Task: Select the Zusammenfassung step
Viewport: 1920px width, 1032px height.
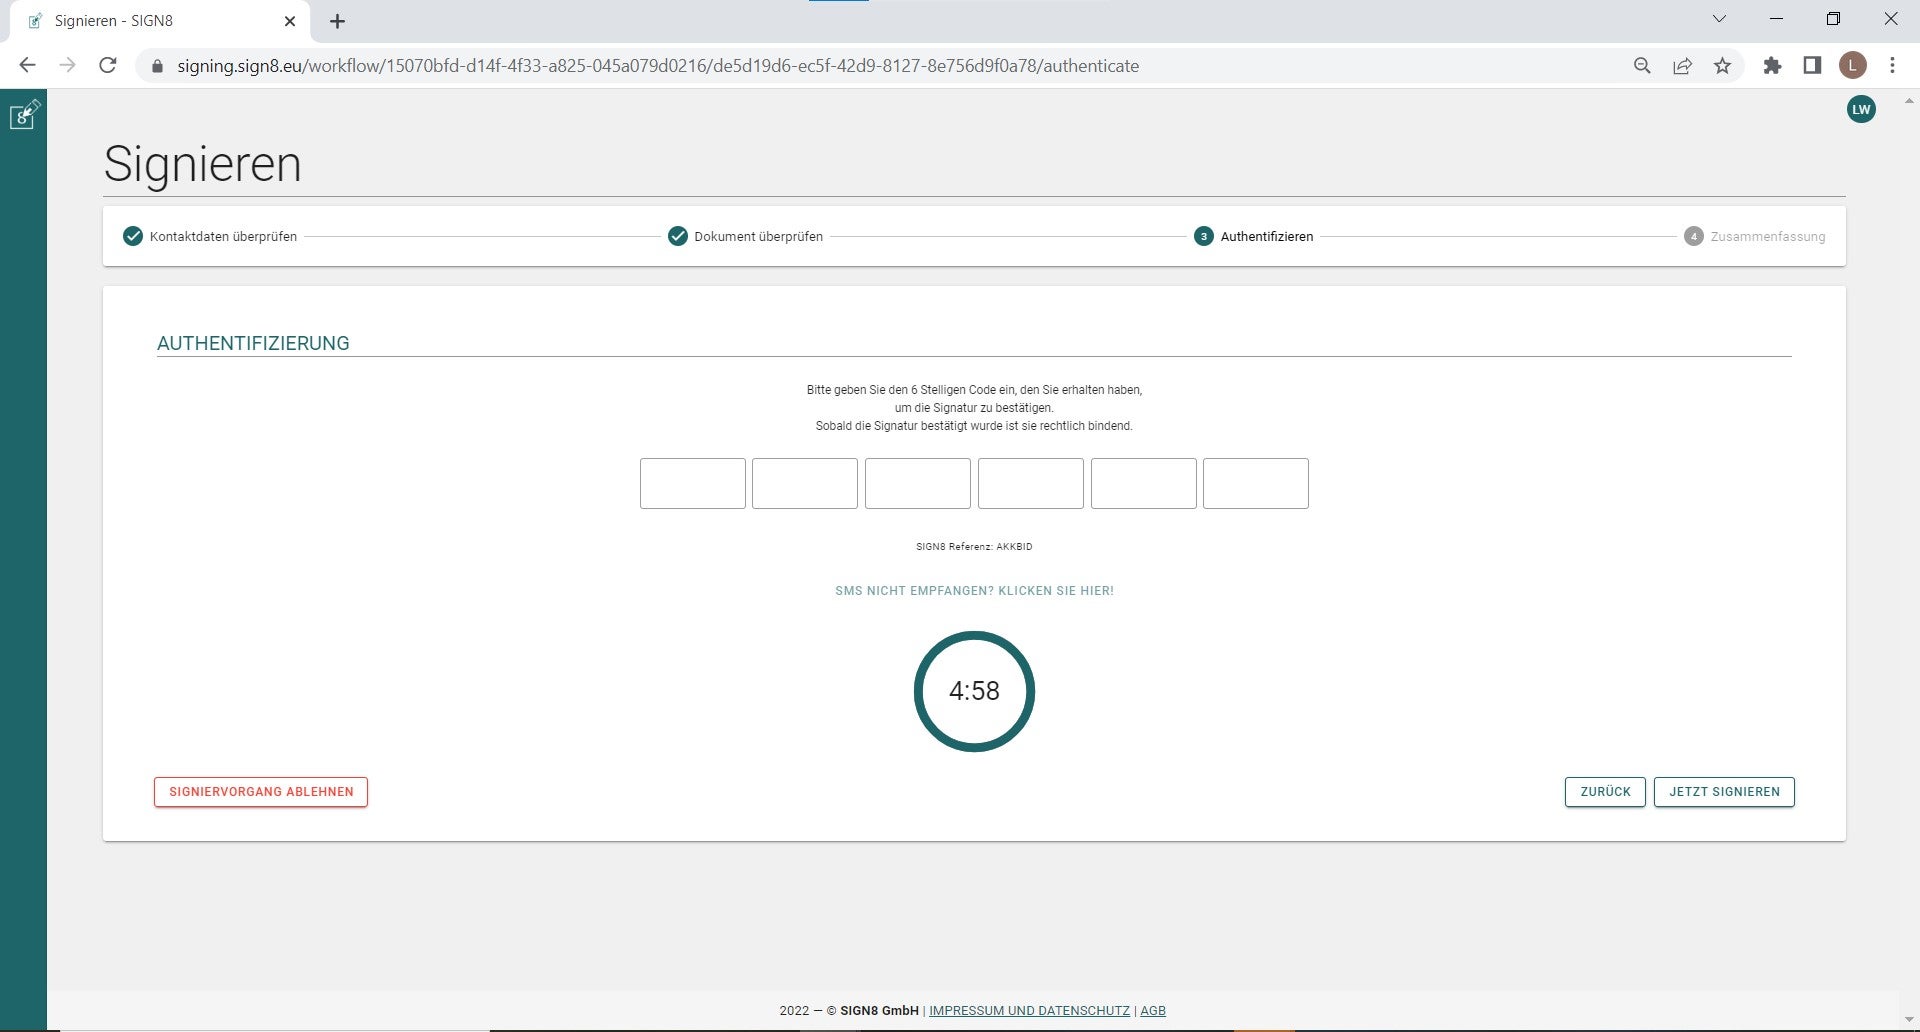Action: [1755, 237]
